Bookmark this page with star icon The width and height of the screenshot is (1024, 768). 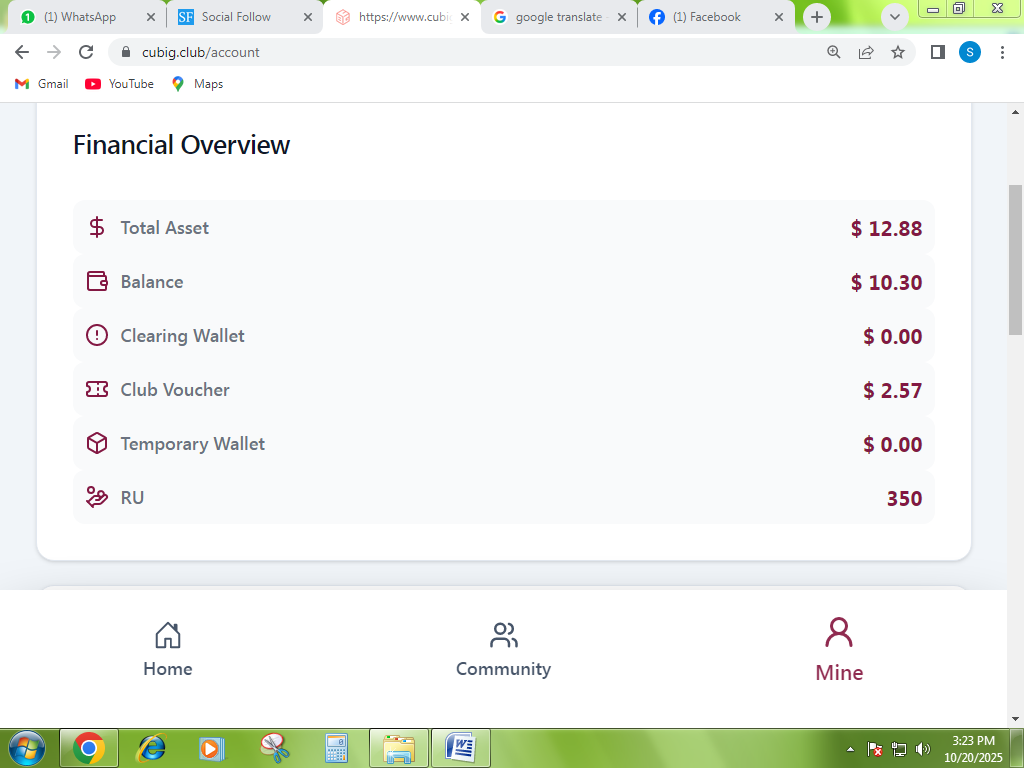(x=898, y=53)
